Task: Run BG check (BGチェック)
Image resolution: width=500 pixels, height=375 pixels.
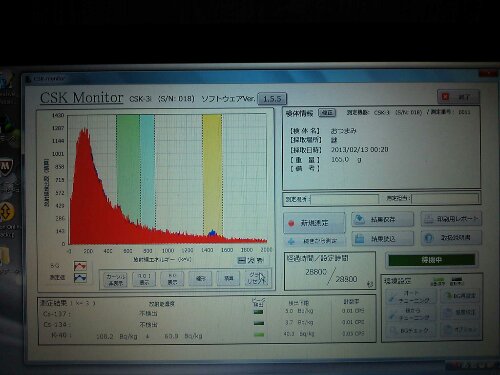Action: click(x=411, y=331)
